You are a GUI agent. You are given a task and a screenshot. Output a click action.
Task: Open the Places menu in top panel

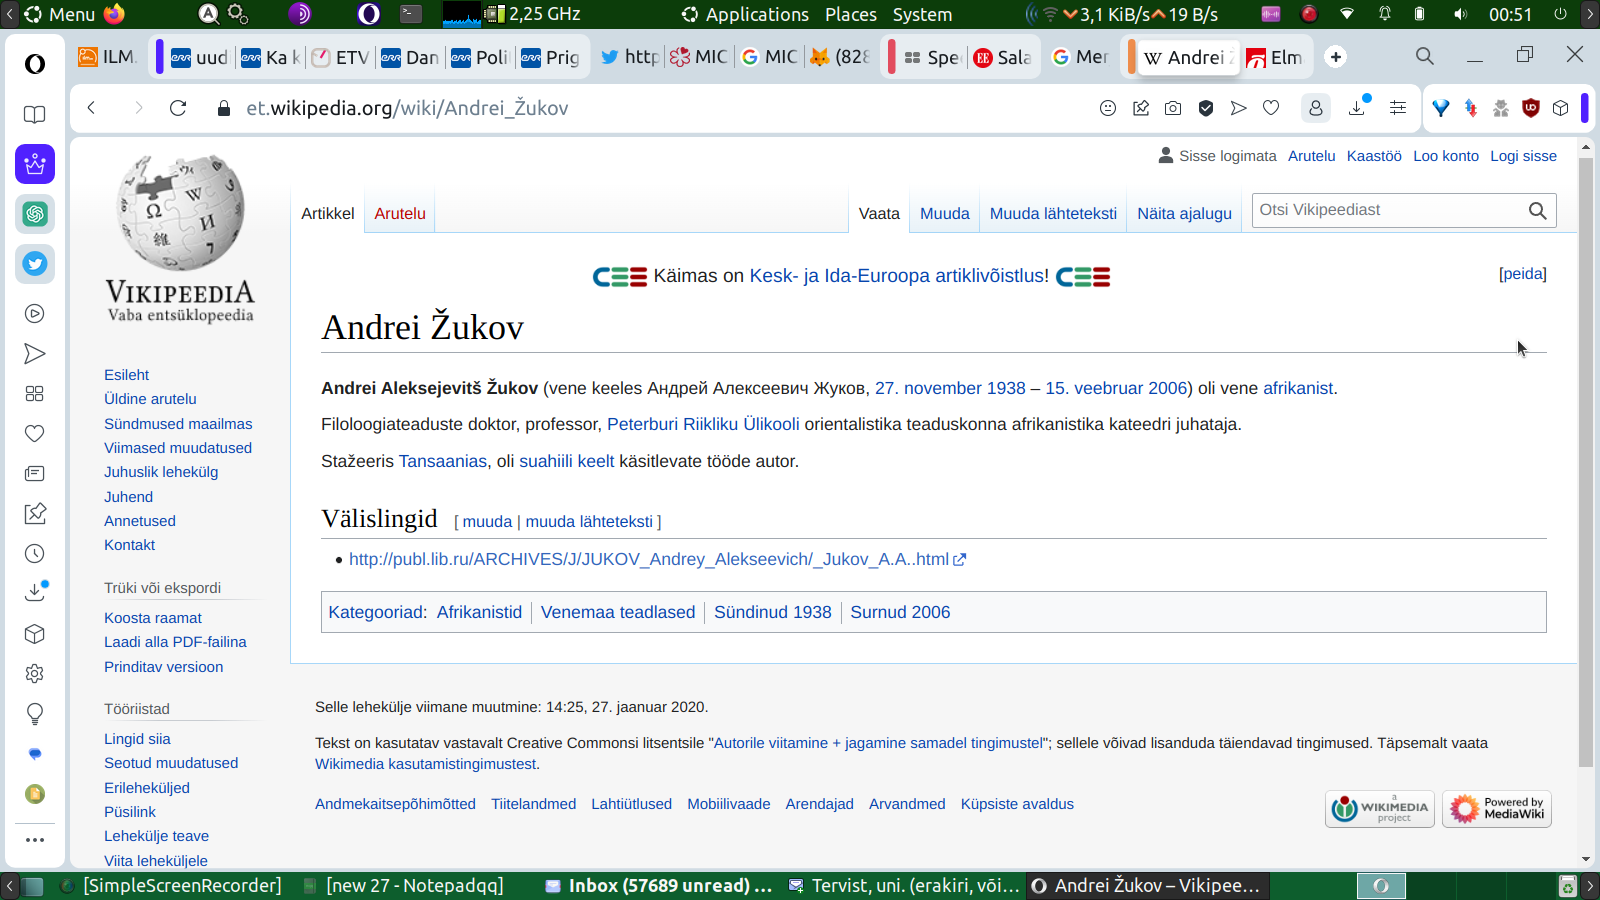(851, 14)
